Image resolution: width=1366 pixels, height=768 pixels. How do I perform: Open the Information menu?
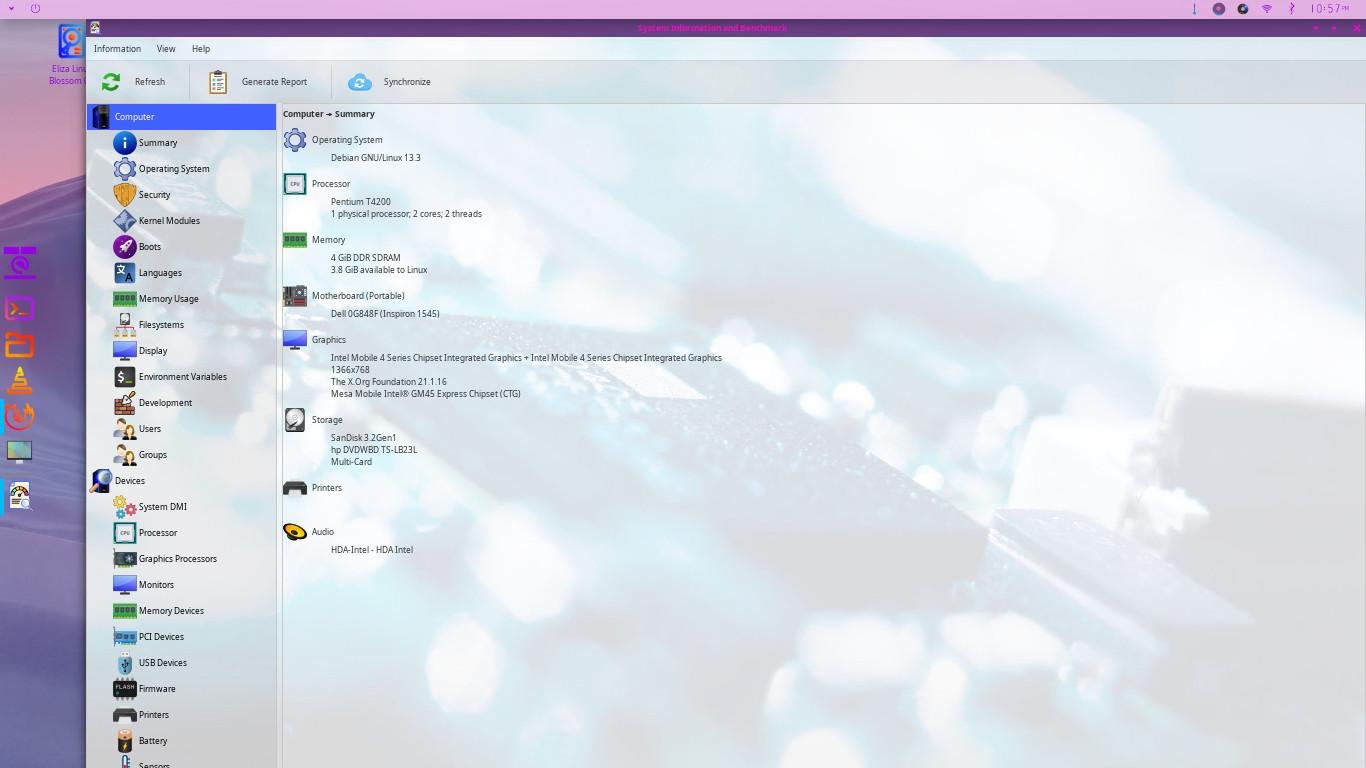coord(117,48)
